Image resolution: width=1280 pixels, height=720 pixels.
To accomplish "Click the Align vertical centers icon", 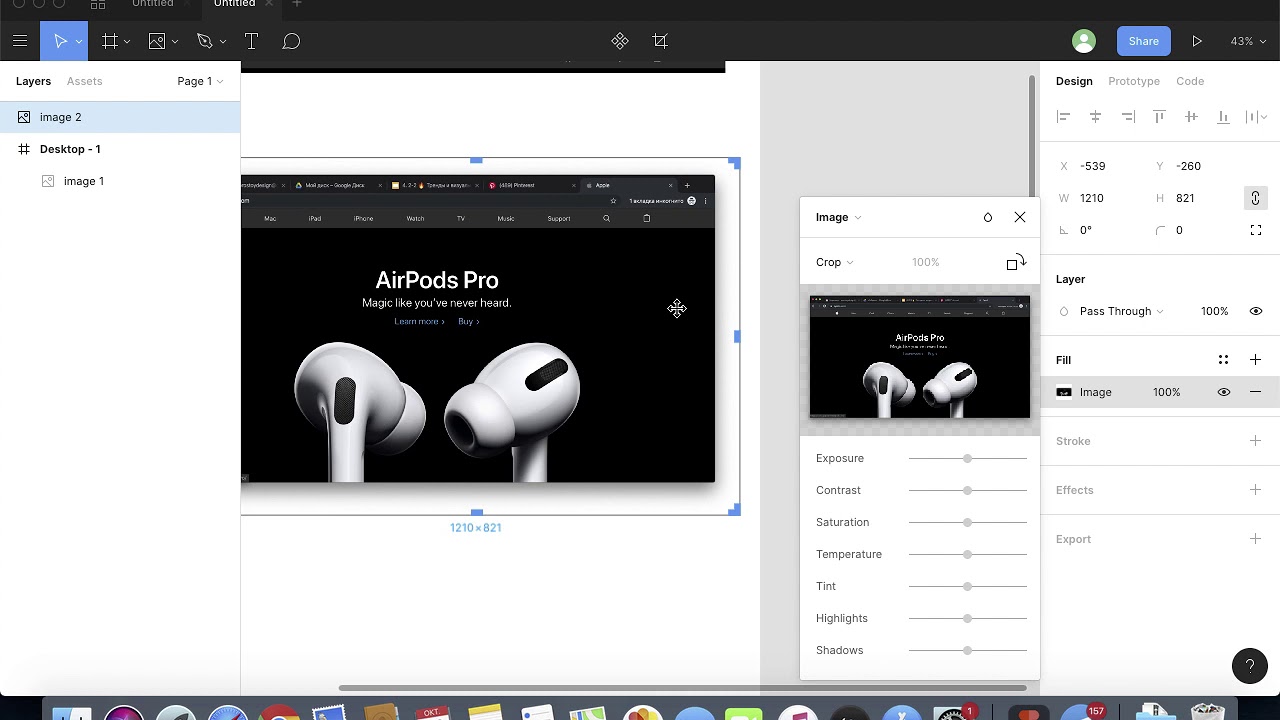I will (1191, 117).
